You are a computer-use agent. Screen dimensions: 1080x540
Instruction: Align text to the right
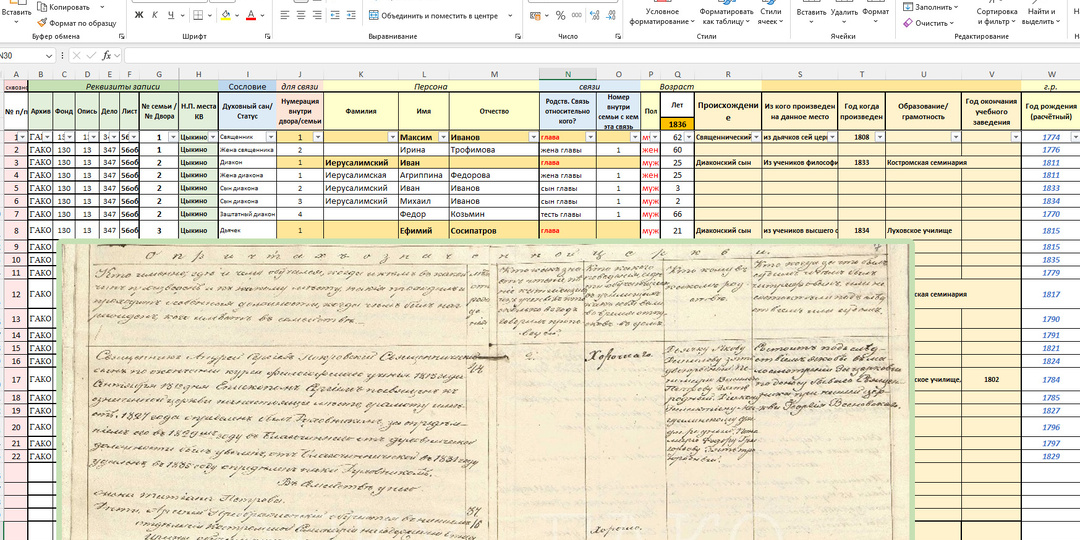318,14
